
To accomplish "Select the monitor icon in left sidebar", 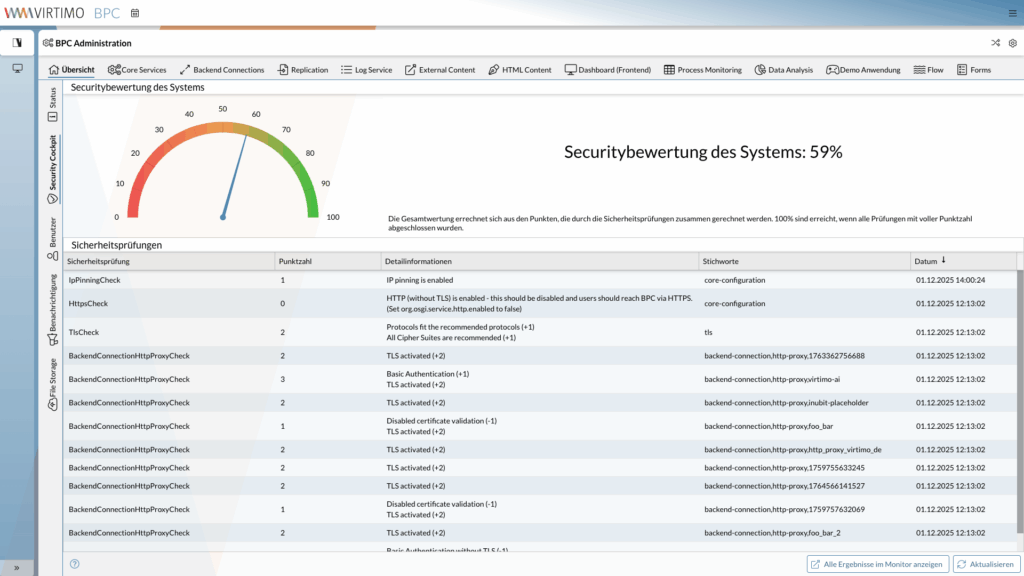I will (17, 68).
